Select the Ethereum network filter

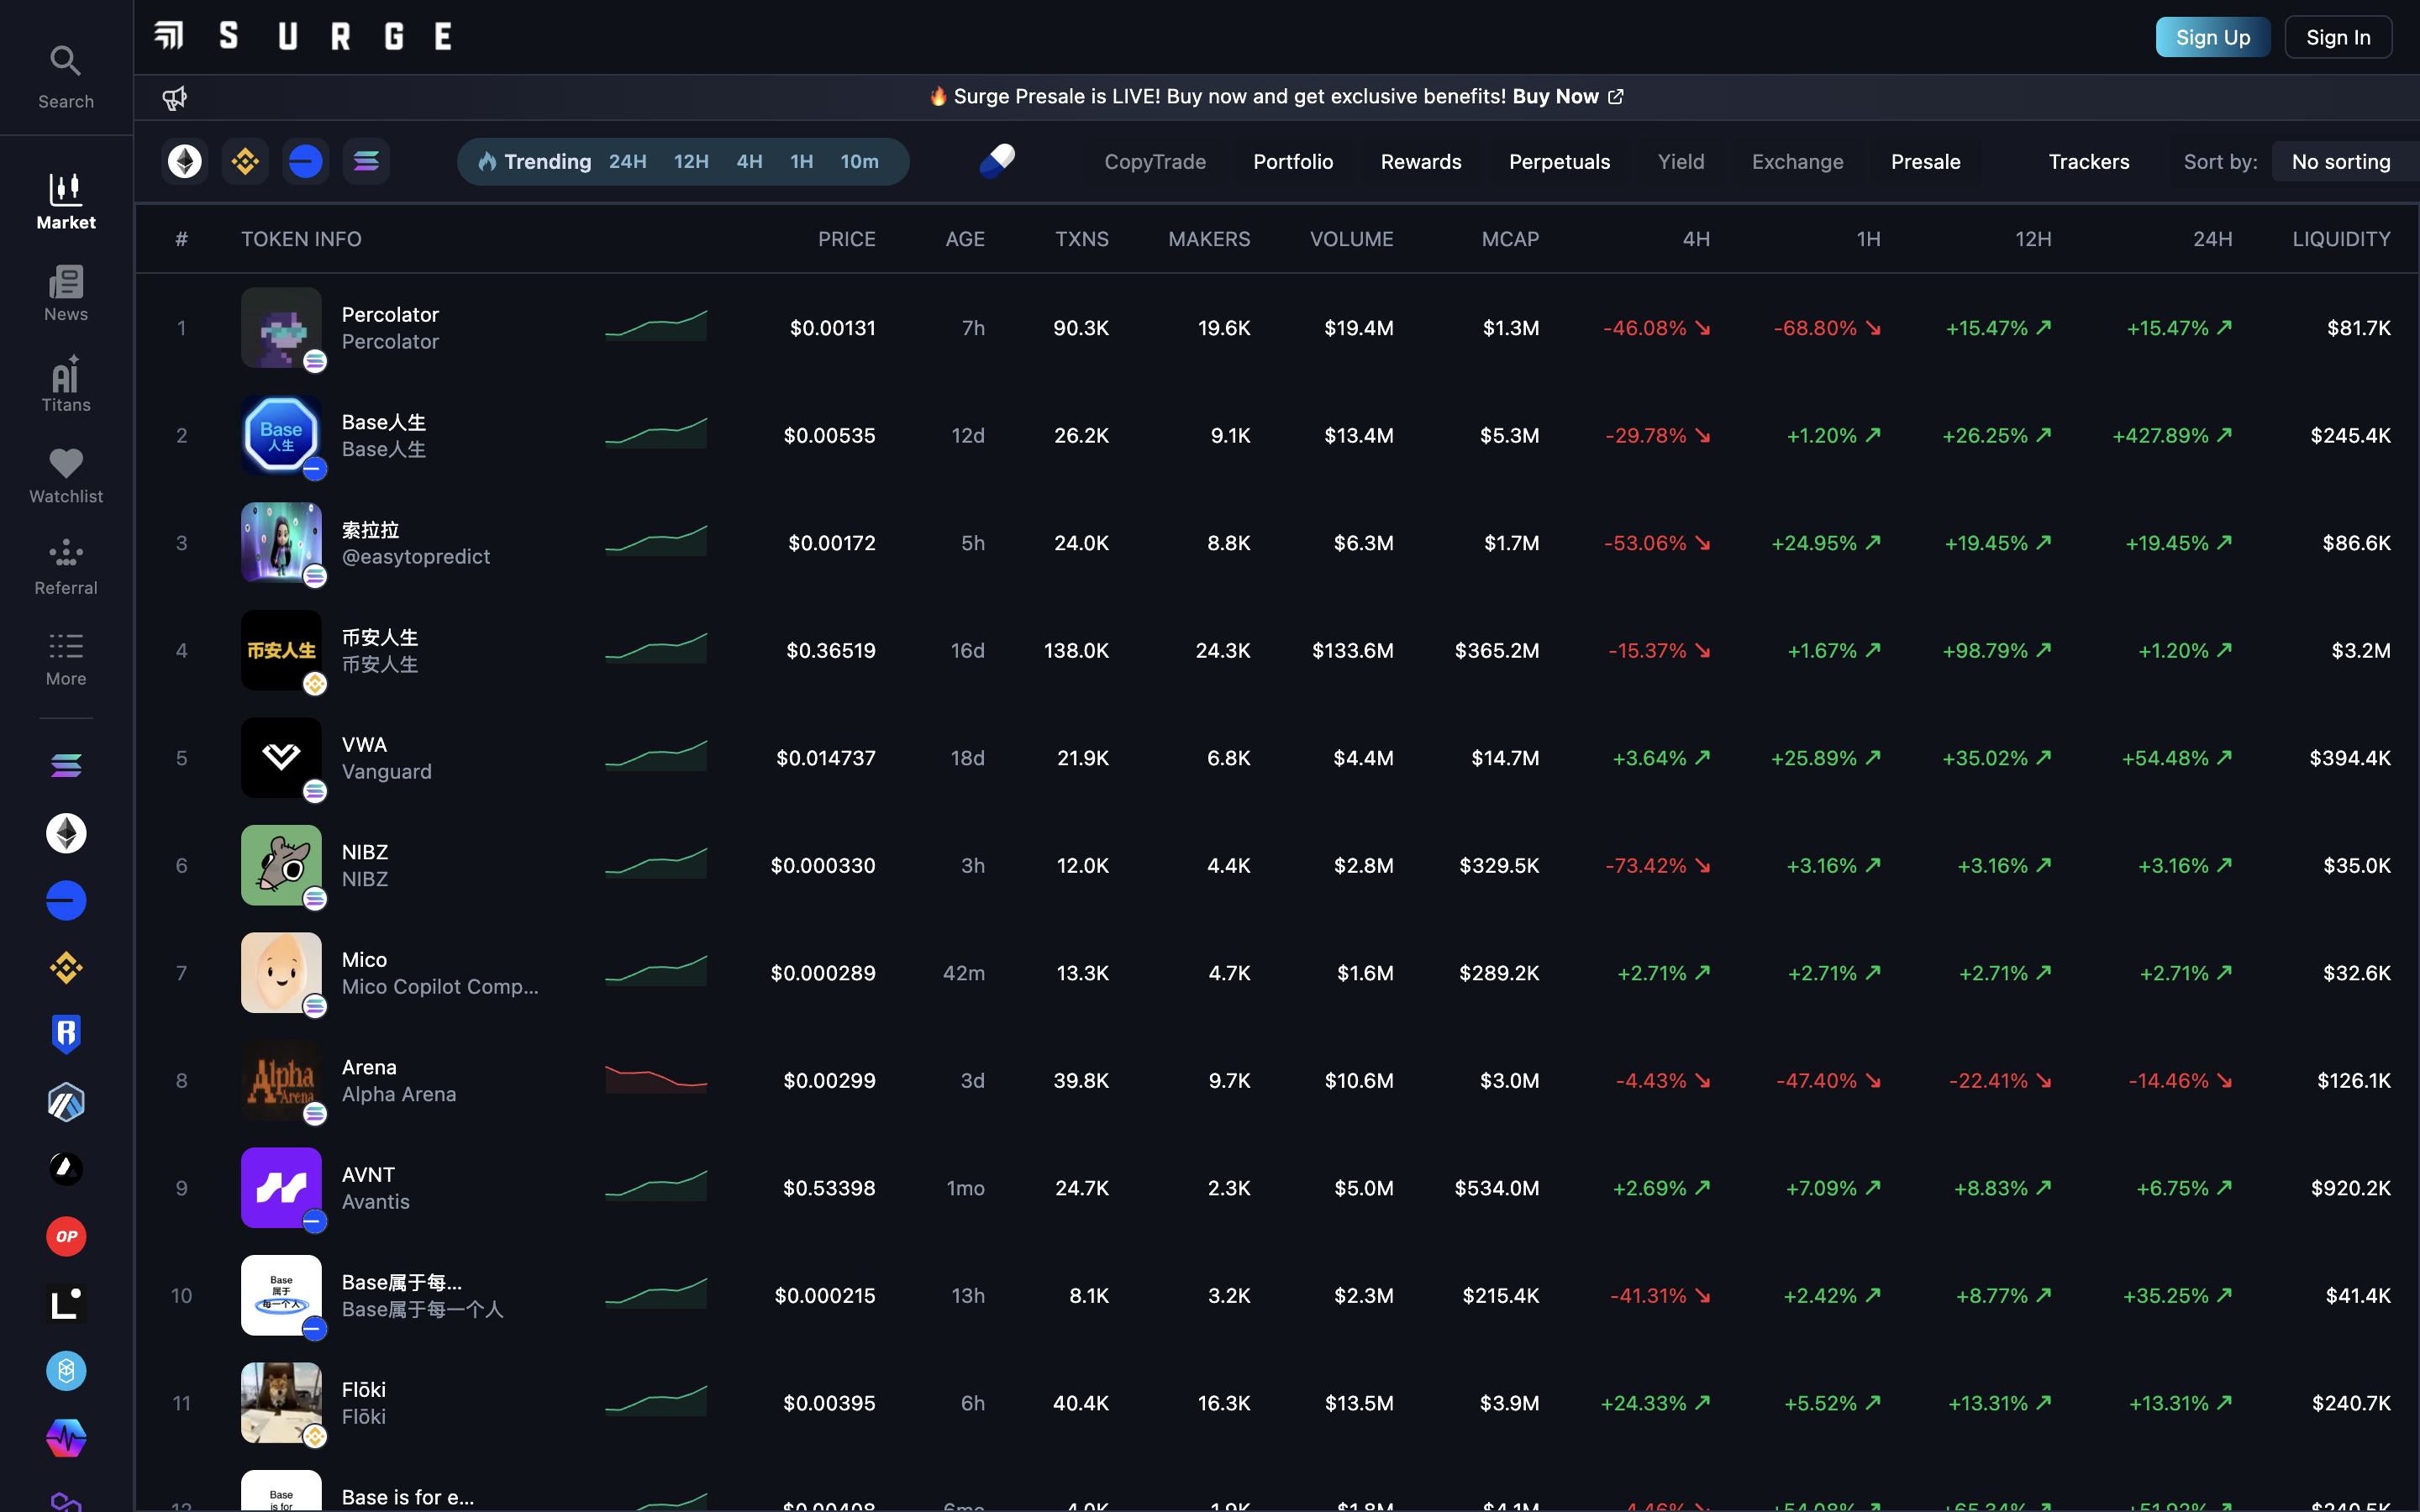[184, 161]
